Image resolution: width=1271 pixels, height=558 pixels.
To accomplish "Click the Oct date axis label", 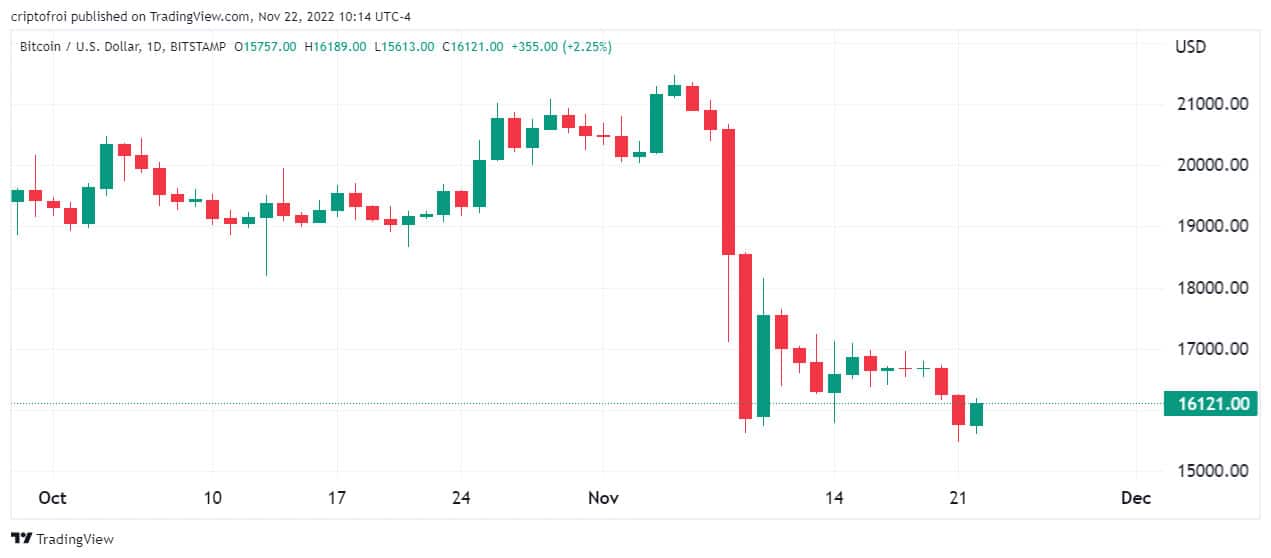I will [52, 498].
